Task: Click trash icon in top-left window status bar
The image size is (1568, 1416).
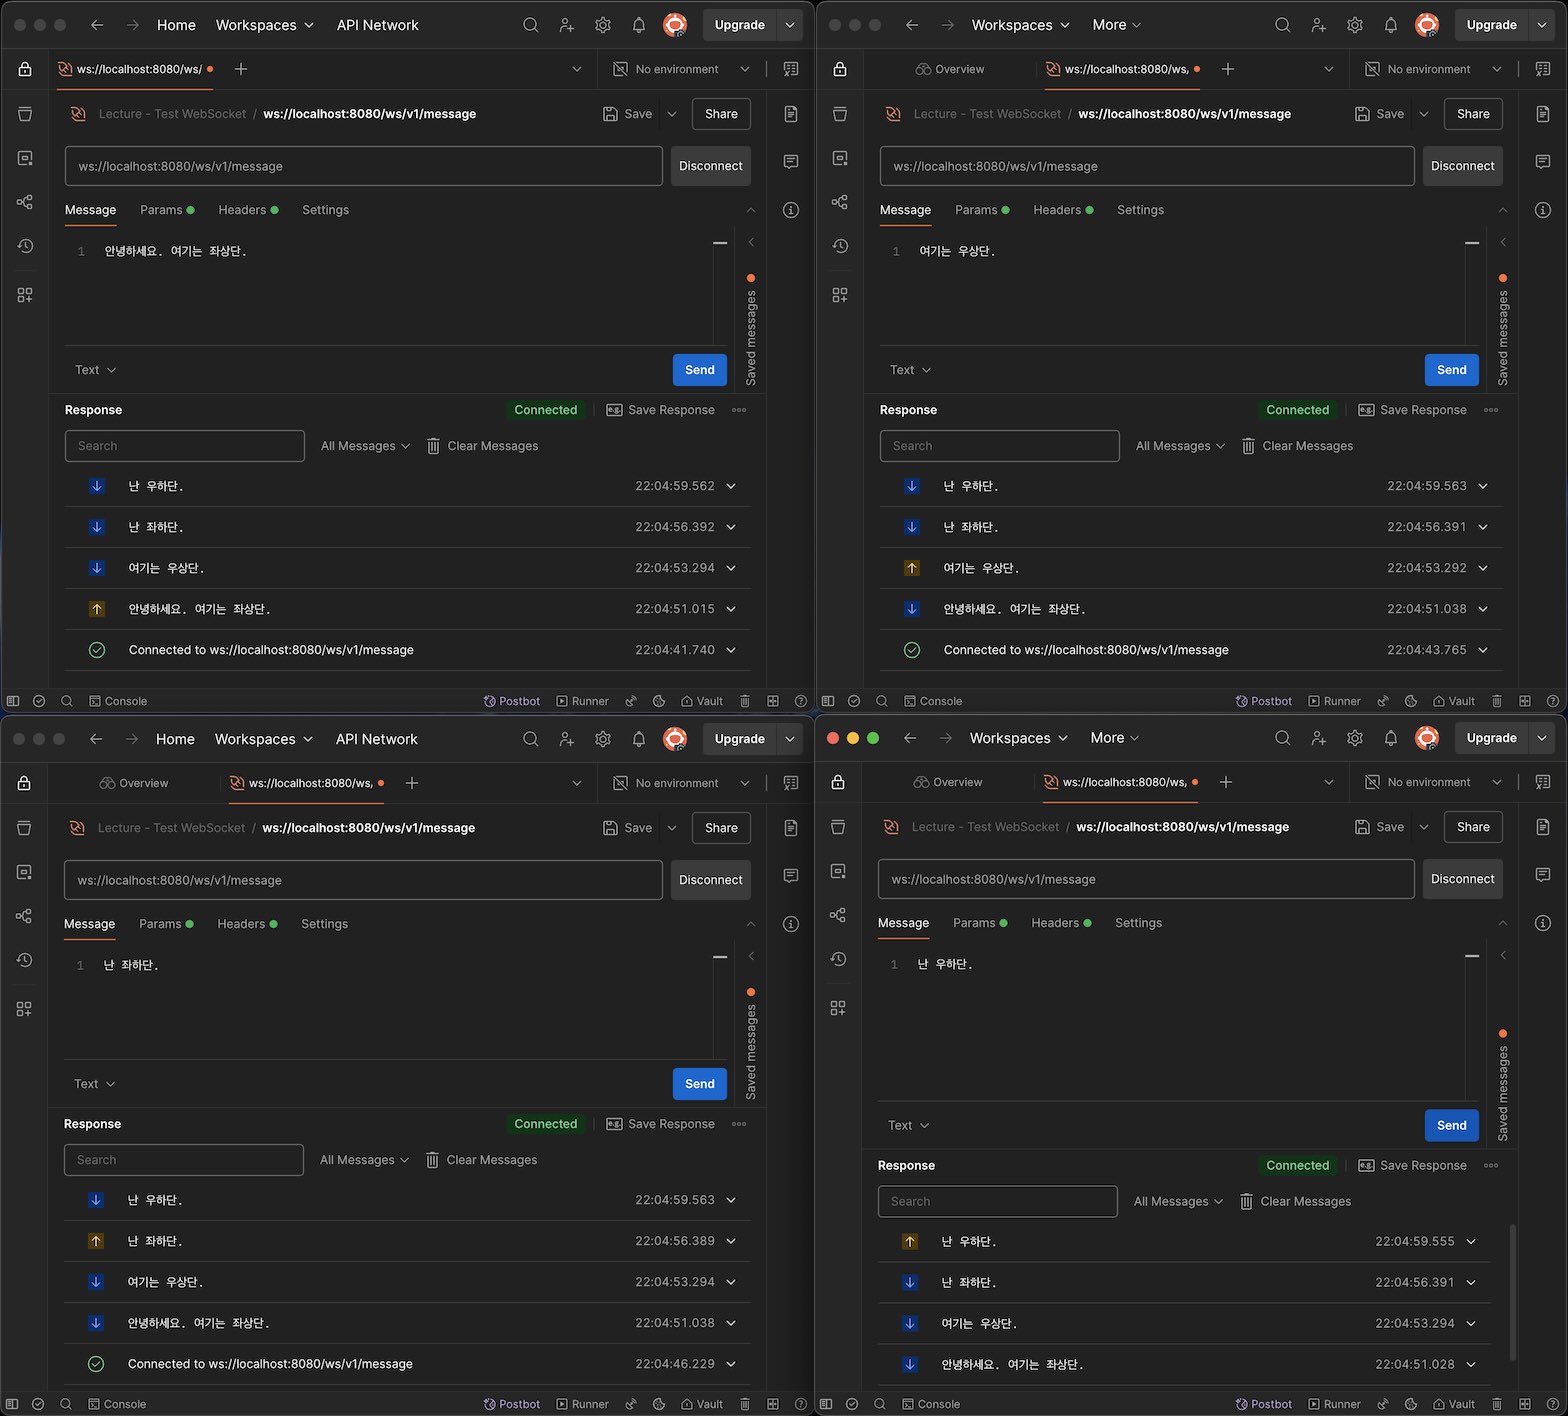Action: click(745, 701)
